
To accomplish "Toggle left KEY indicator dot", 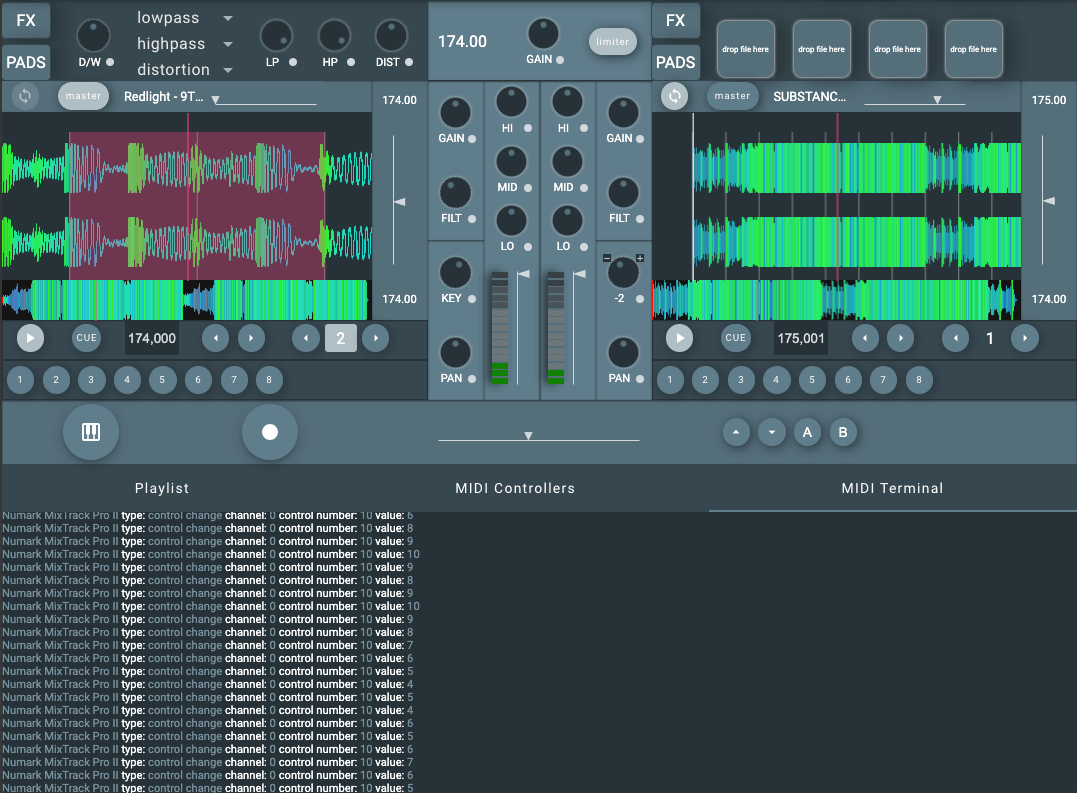I will 472,299.
